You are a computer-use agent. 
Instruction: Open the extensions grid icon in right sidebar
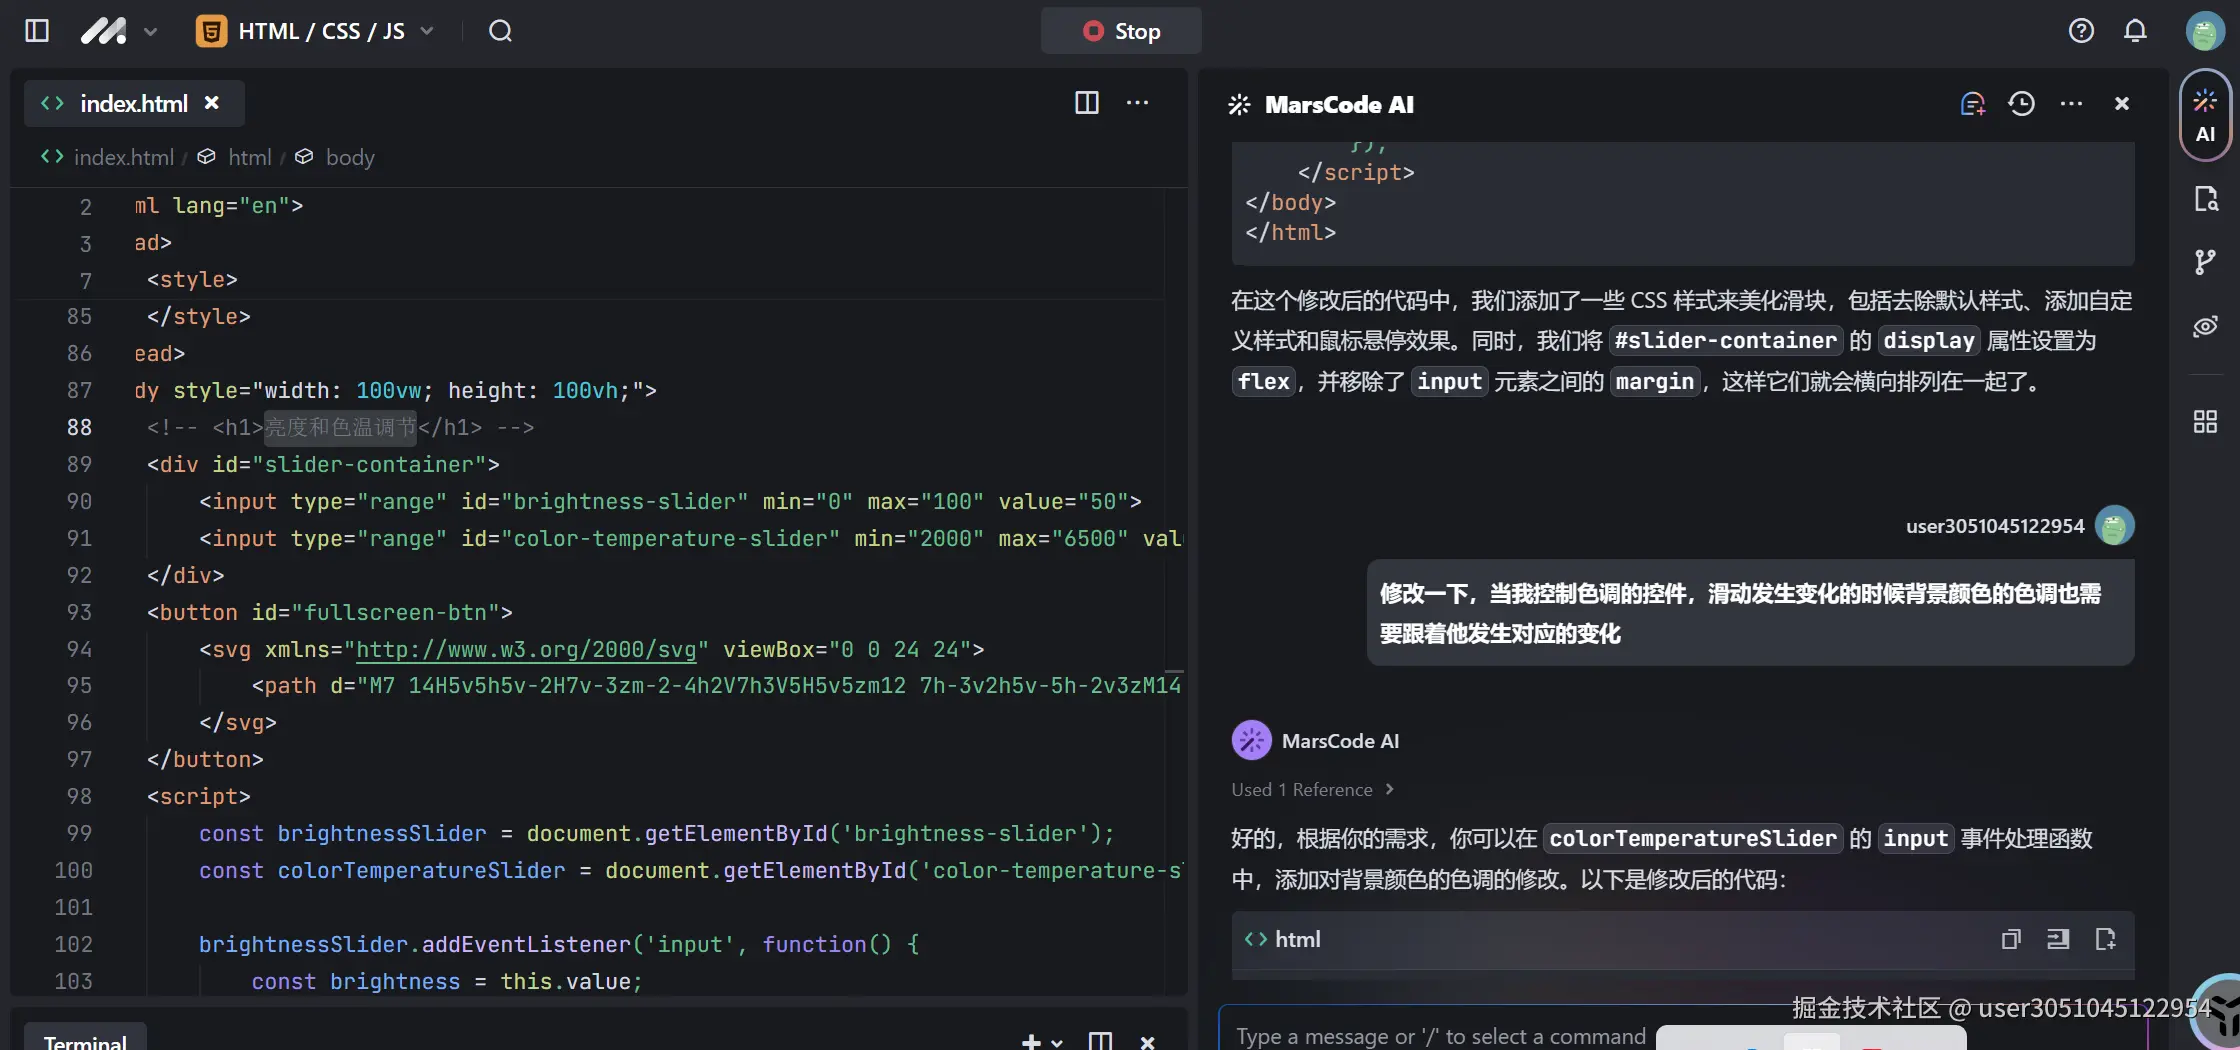click(x=2205, y=422)
